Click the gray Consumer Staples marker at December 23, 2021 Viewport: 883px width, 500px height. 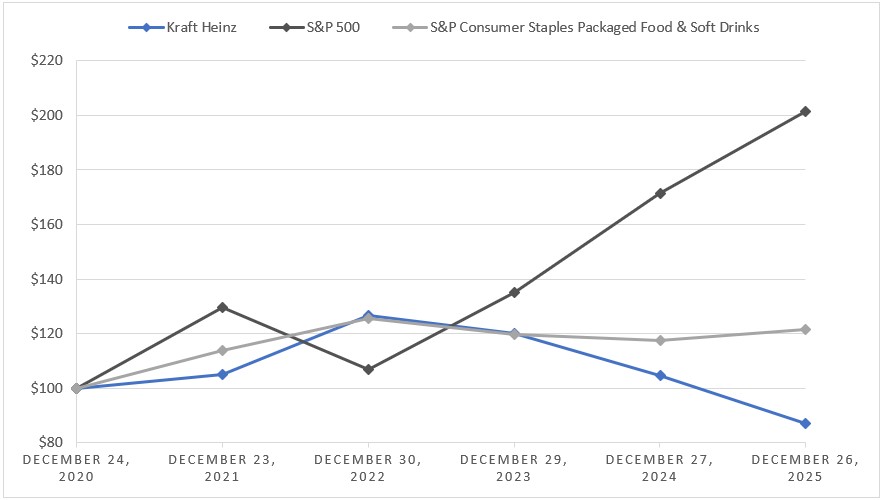point(222,350)
